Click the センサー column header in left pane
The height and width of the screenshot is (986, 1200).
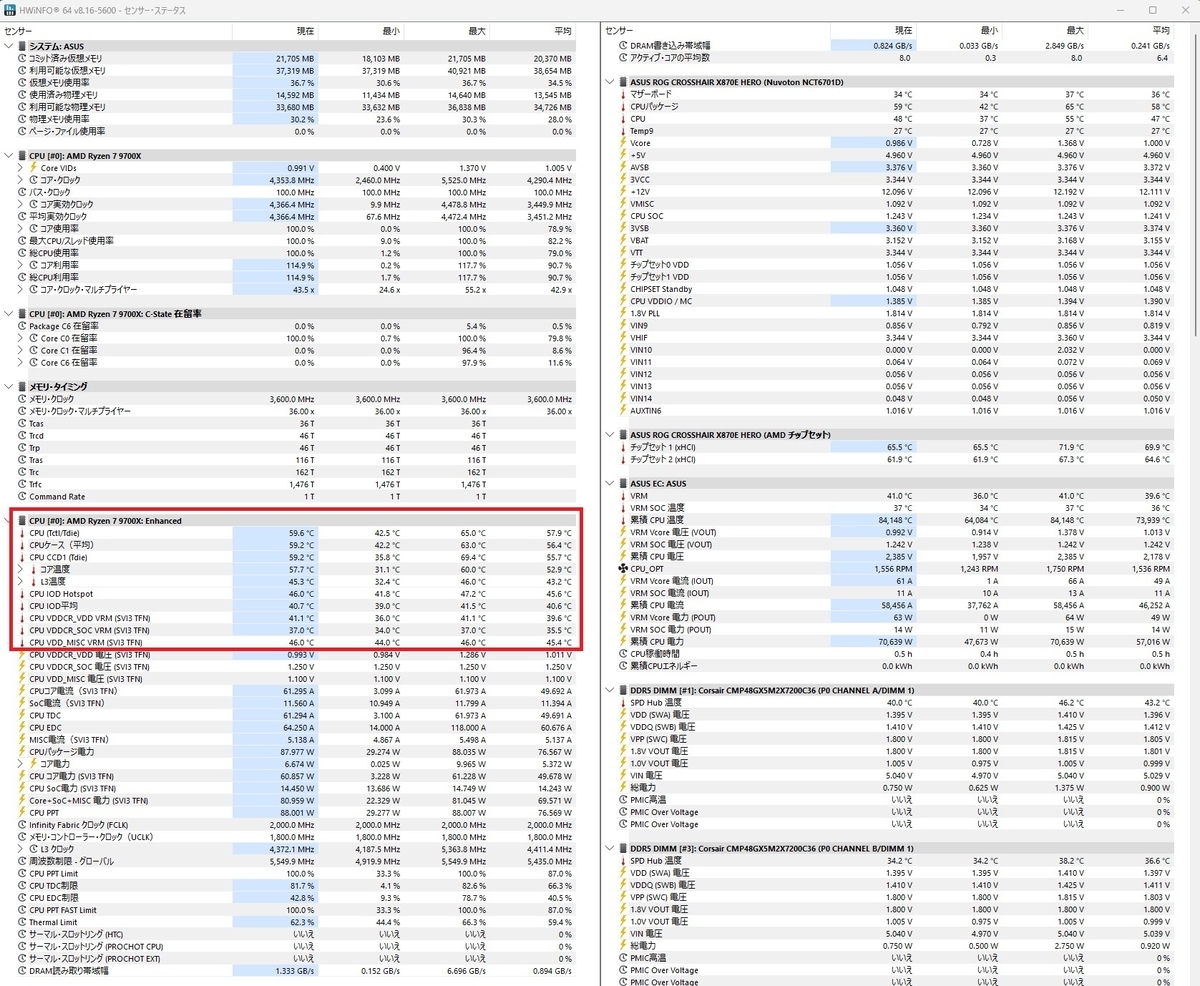point(118,31)
